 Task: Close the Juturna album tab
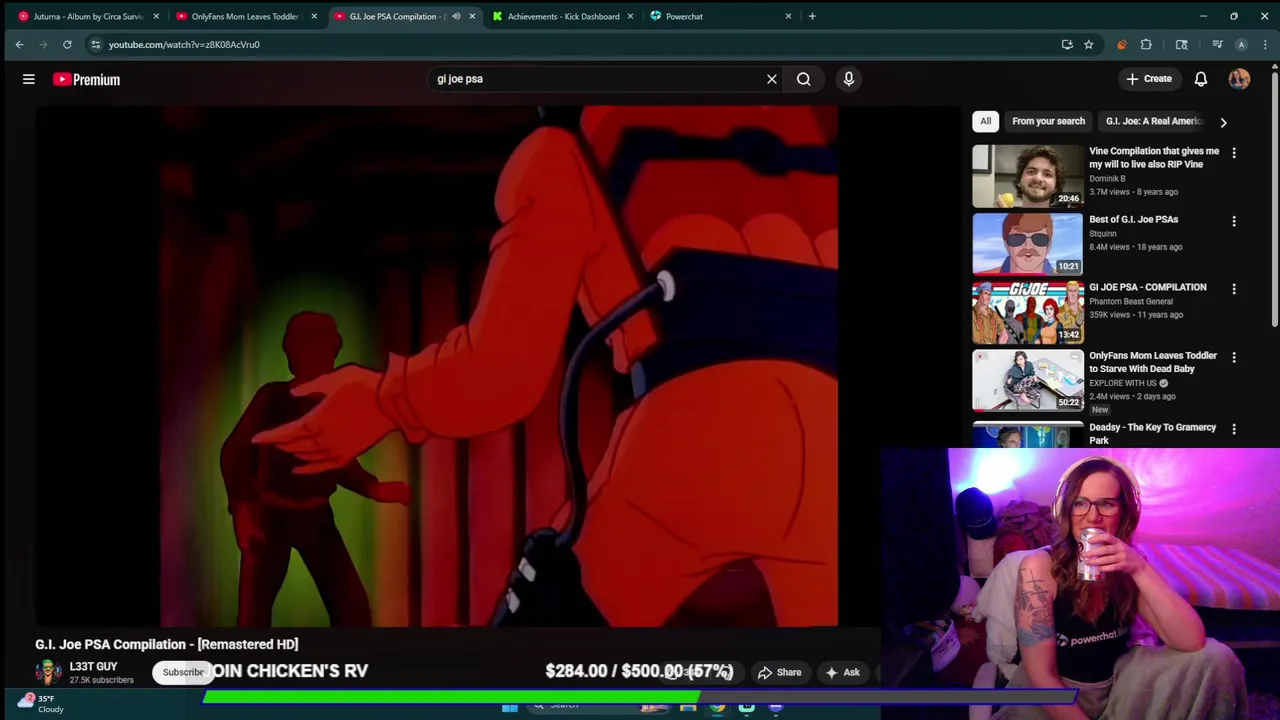point(156,16)
